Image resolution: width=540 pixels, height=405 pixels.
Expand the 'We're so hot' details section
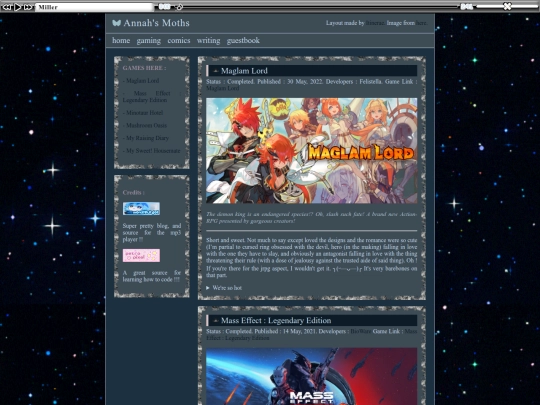click(x=224, y=288)
